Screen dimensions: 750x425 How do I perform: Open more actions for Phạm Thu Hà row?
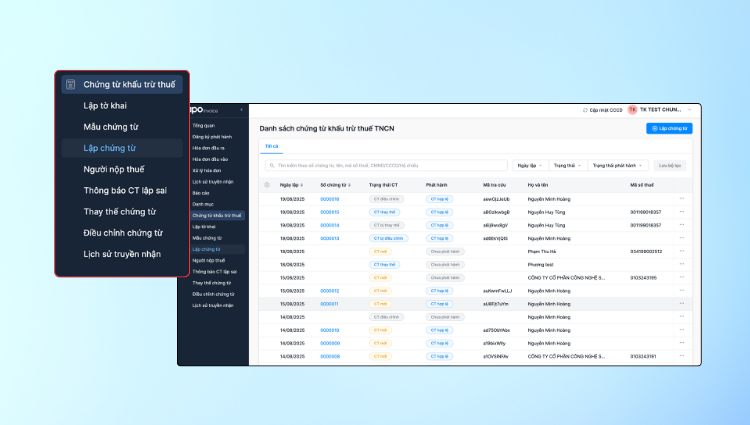point(682,251)
